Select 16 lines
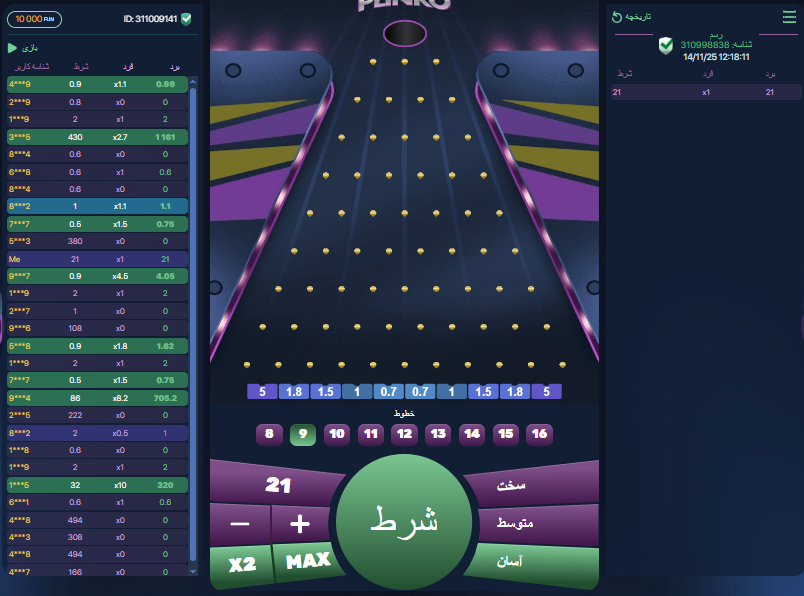Viewport: 804px width, 596px height. [539, 434]
